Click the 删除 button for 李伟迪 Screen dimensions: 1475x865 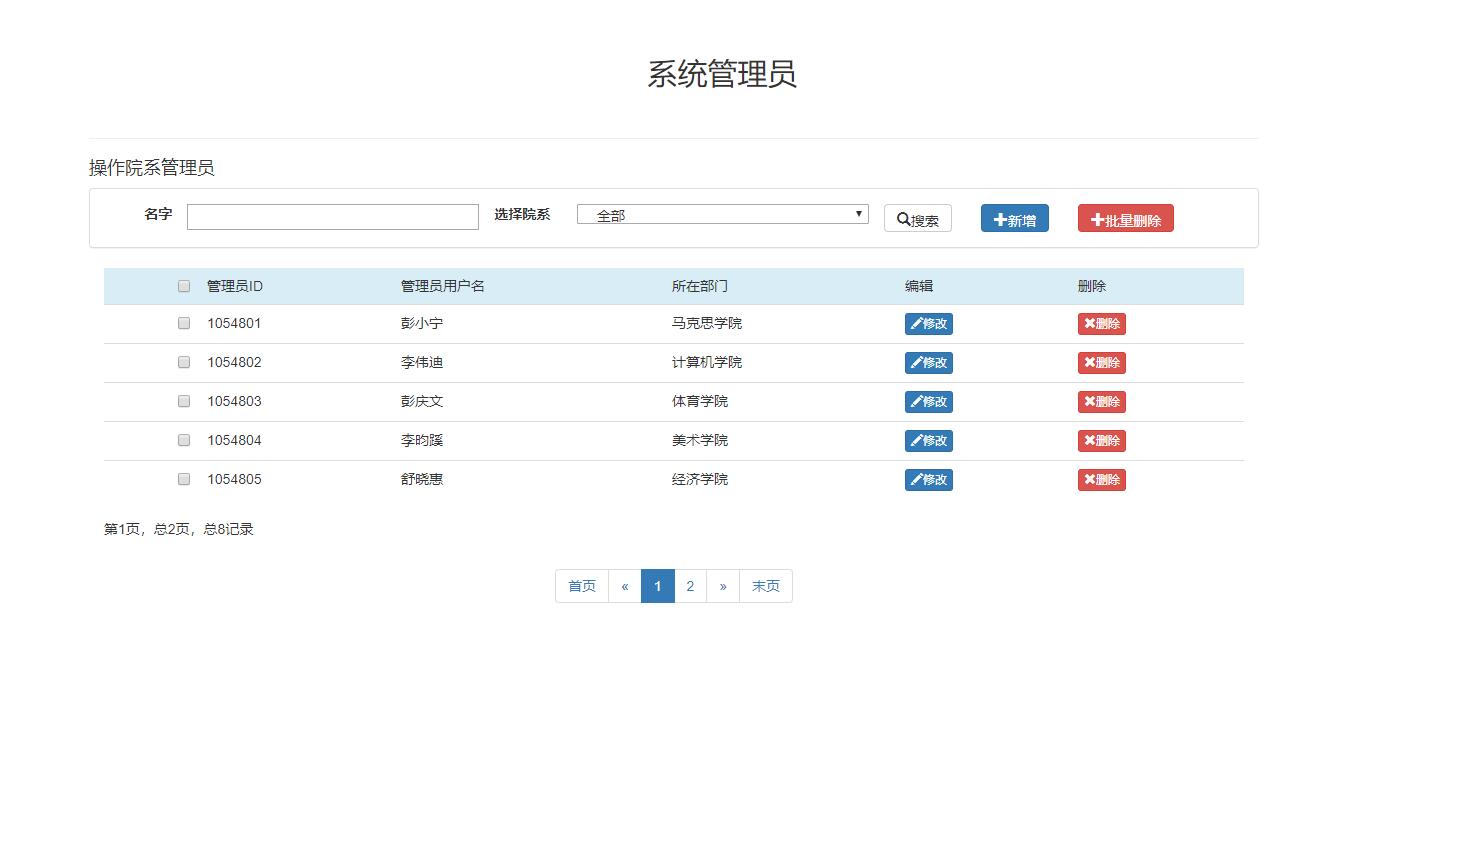[x=1101, y=362]
